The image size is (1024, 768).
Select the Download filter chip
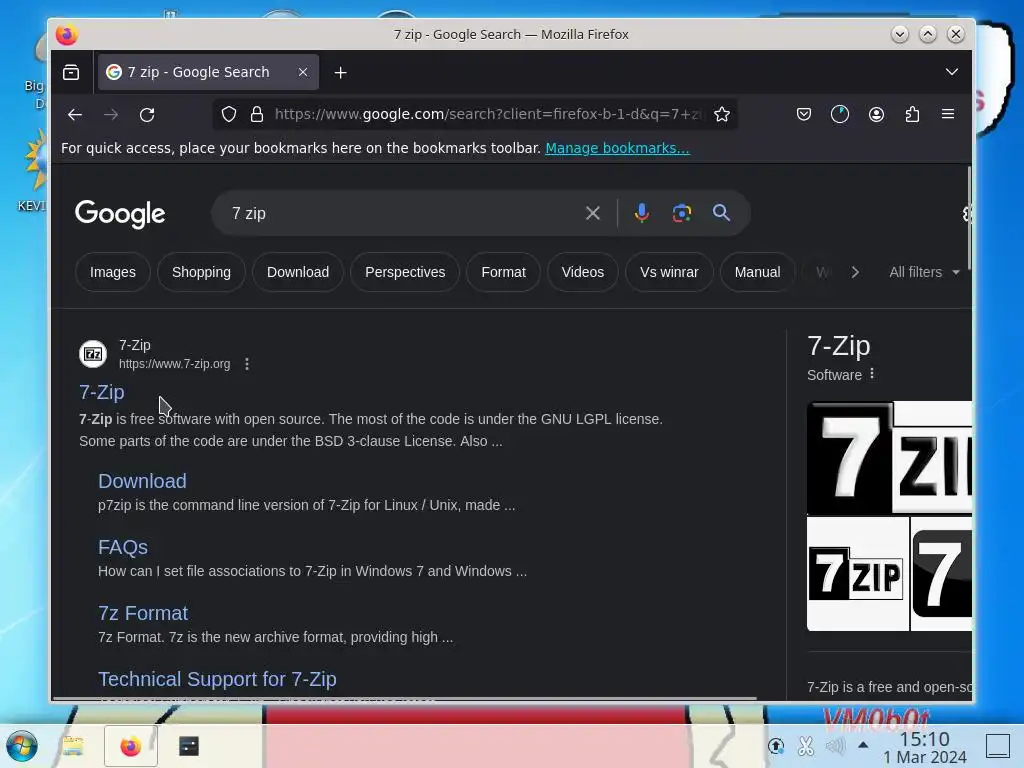tap(298, 272)
